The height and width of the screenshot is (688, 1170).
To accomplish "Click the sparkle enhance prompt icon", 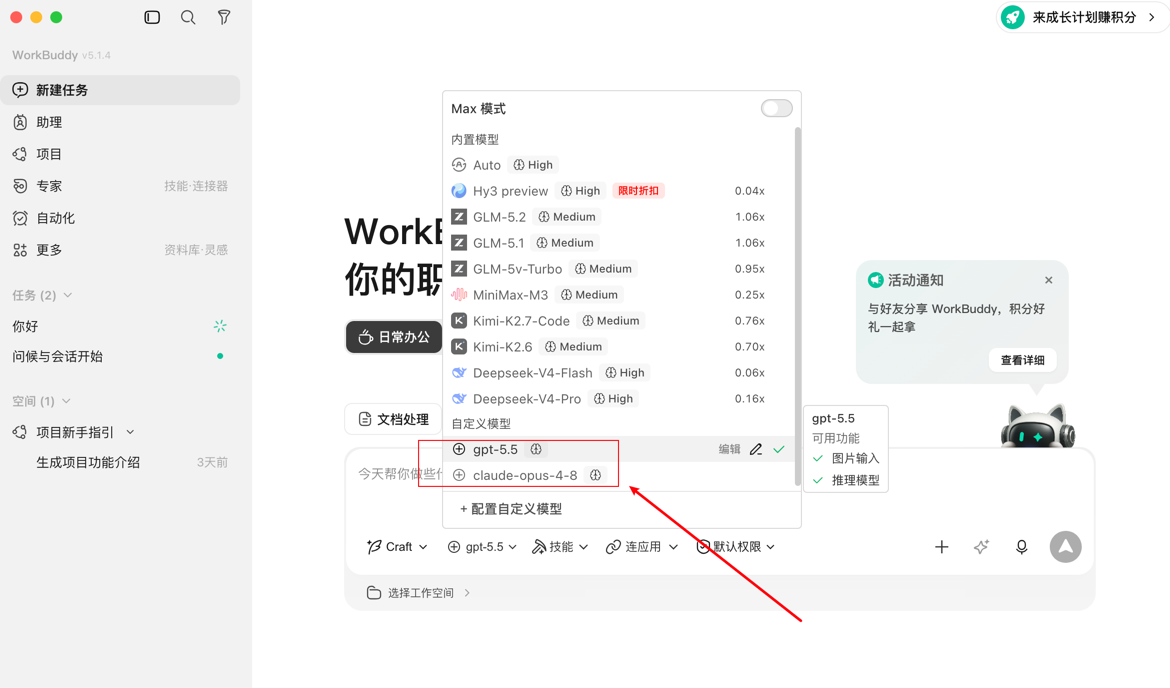I will coord(981,547).
